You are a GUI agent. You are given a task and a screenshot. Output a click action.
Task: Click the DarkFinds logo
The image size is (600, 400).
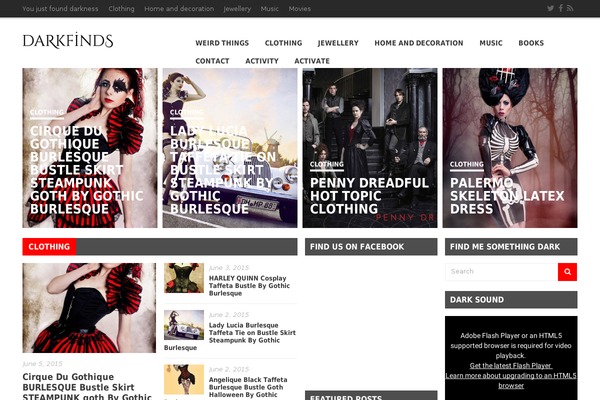(68, 41)
